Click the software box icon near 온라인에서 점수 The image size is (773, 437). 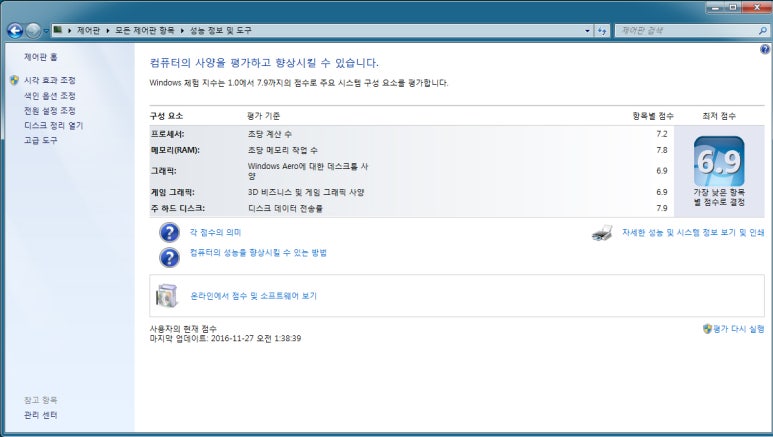coord(167,296)
